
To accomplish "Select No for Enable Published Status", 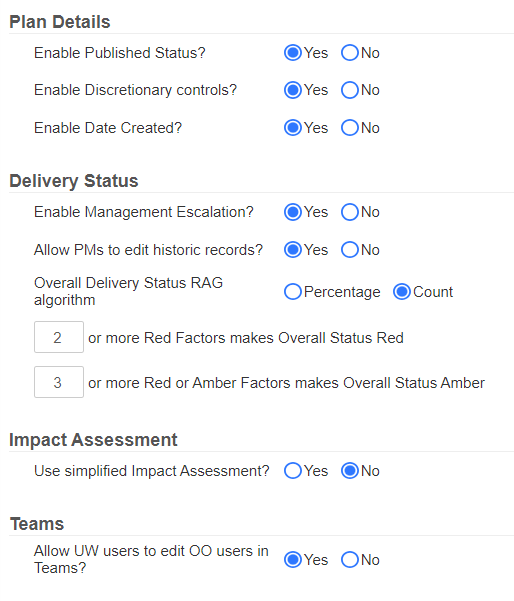I will pos(350,53).
